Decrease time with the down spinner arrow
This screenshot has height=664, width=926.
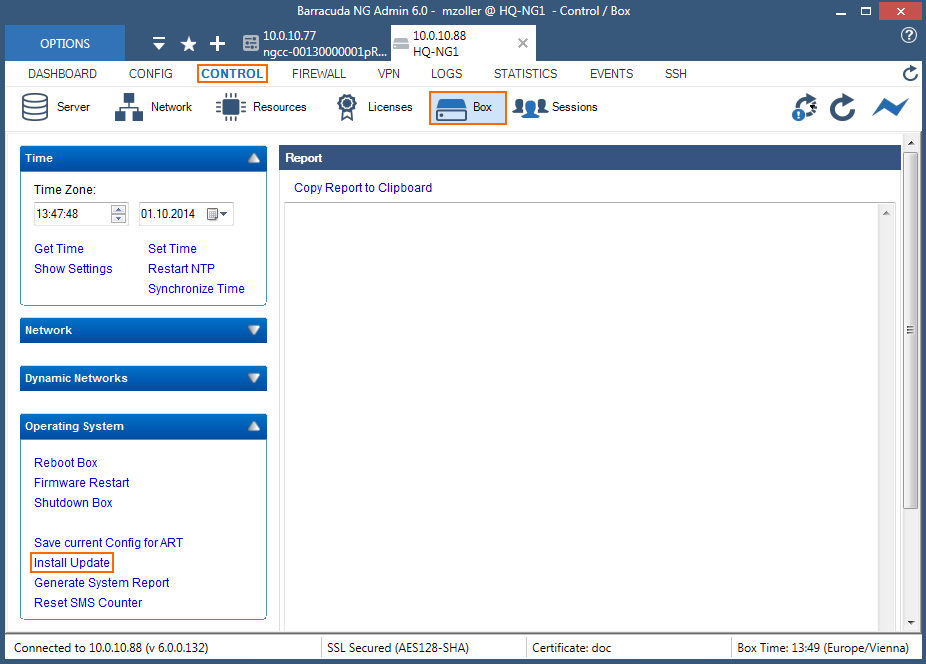(119, 219)
